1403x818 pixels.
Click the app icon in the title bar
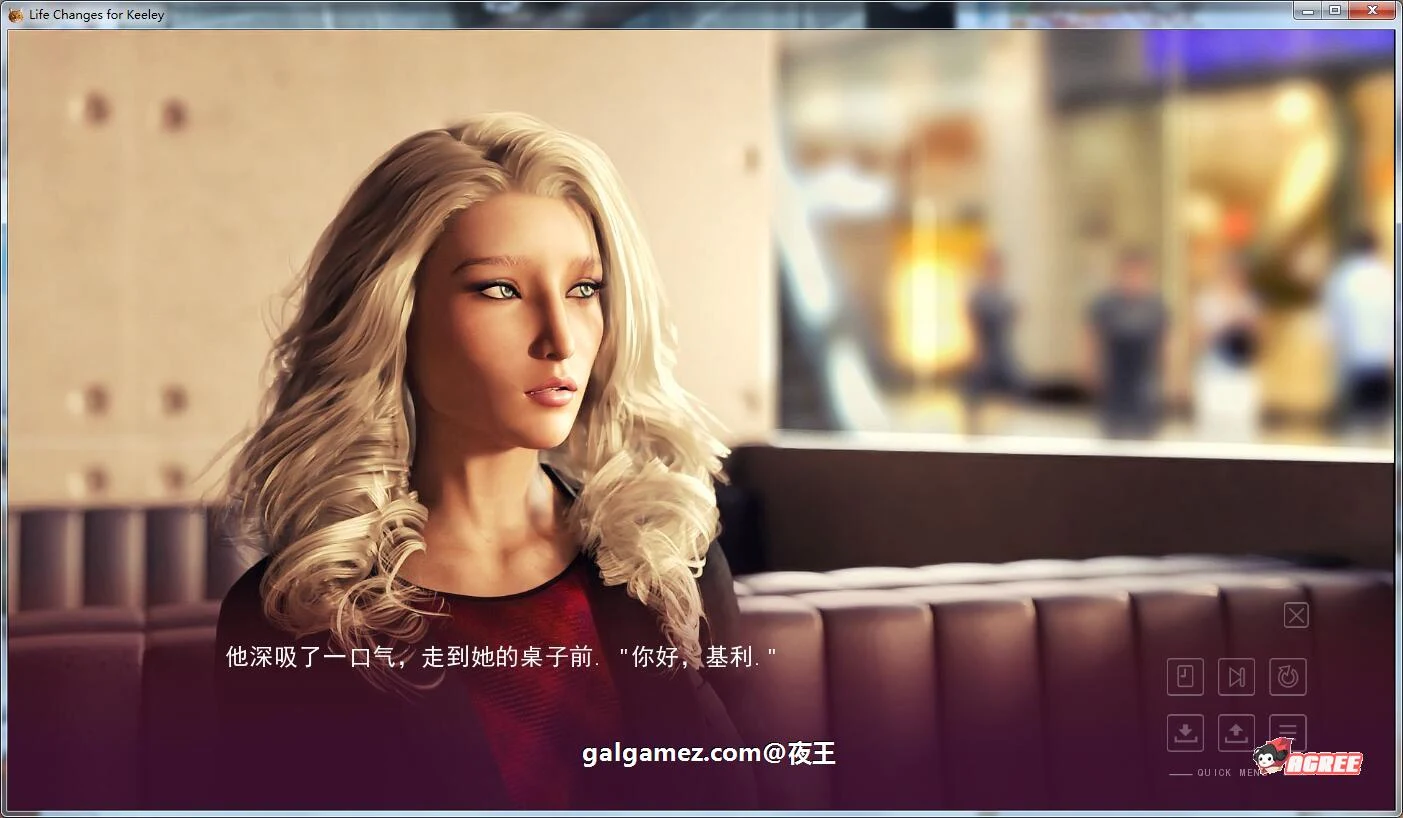15,14
